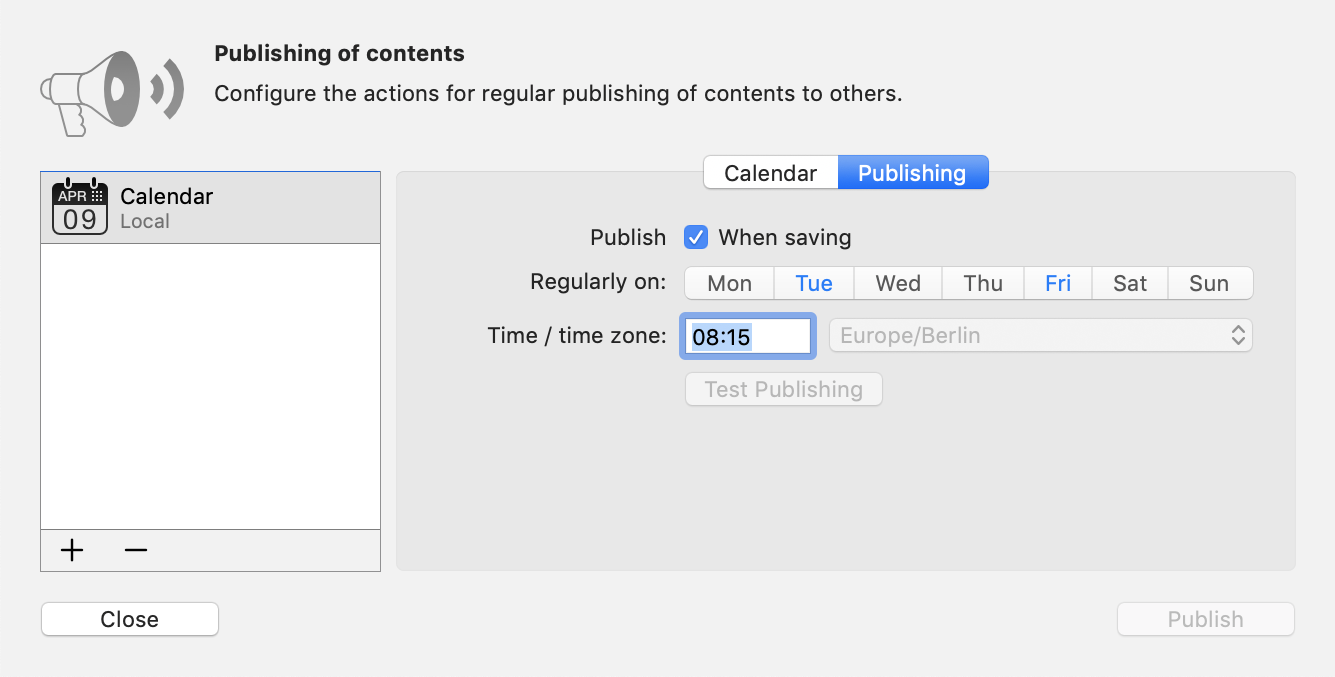This screenshot has width=1335, height=677.
Task: Switch to the Calendar tab
Action: (771, 172)
